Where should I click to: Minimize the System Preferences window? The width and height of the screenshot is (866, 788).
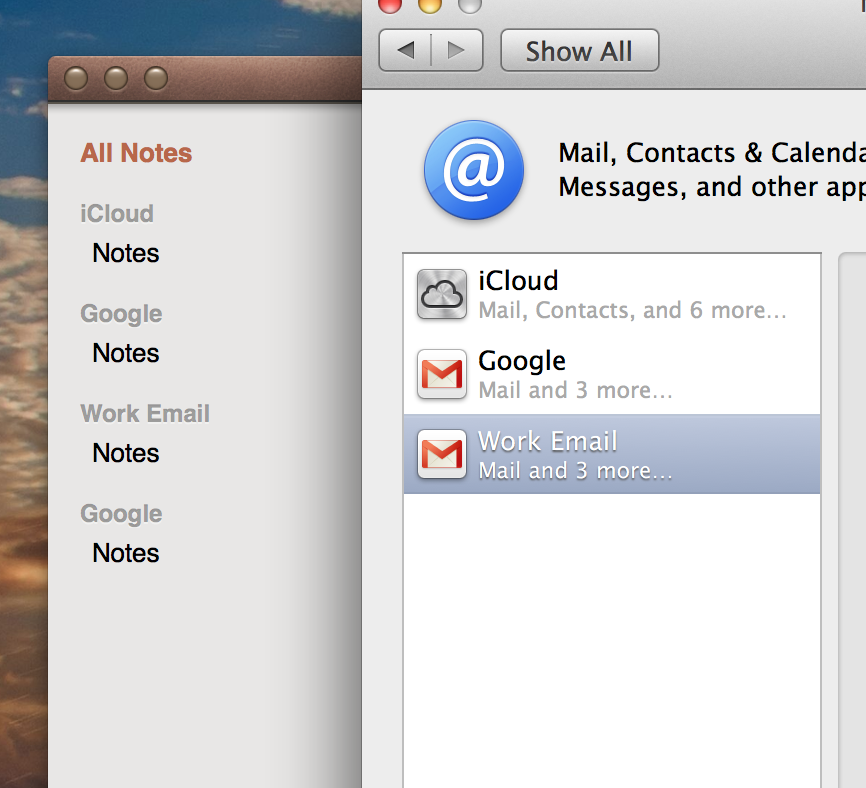tap(430, 4)
